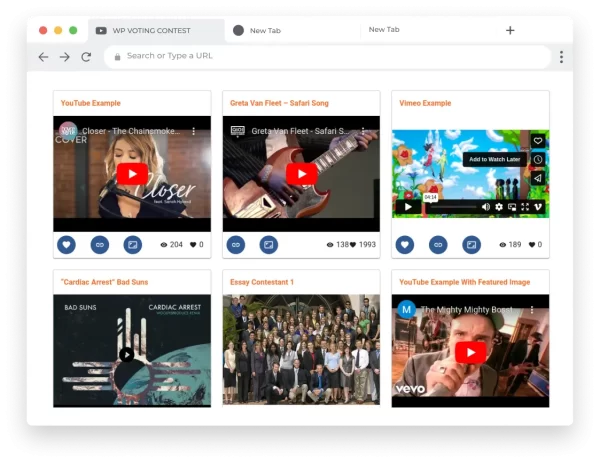Open image icon under YouTube Example card
The image size is (600, 463).
click(133, 245)
